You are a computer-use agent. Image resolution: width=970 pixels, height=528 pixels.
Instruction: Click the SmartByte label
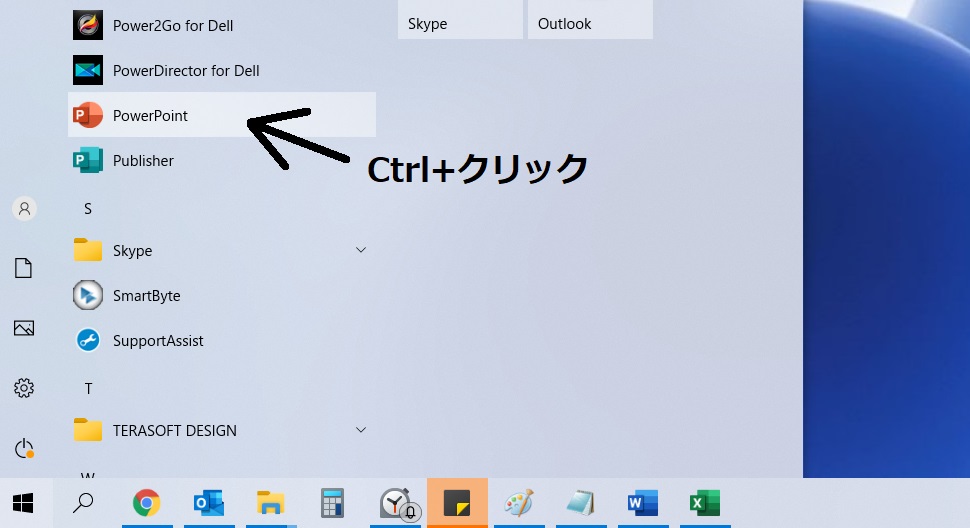tap(147, 296)
